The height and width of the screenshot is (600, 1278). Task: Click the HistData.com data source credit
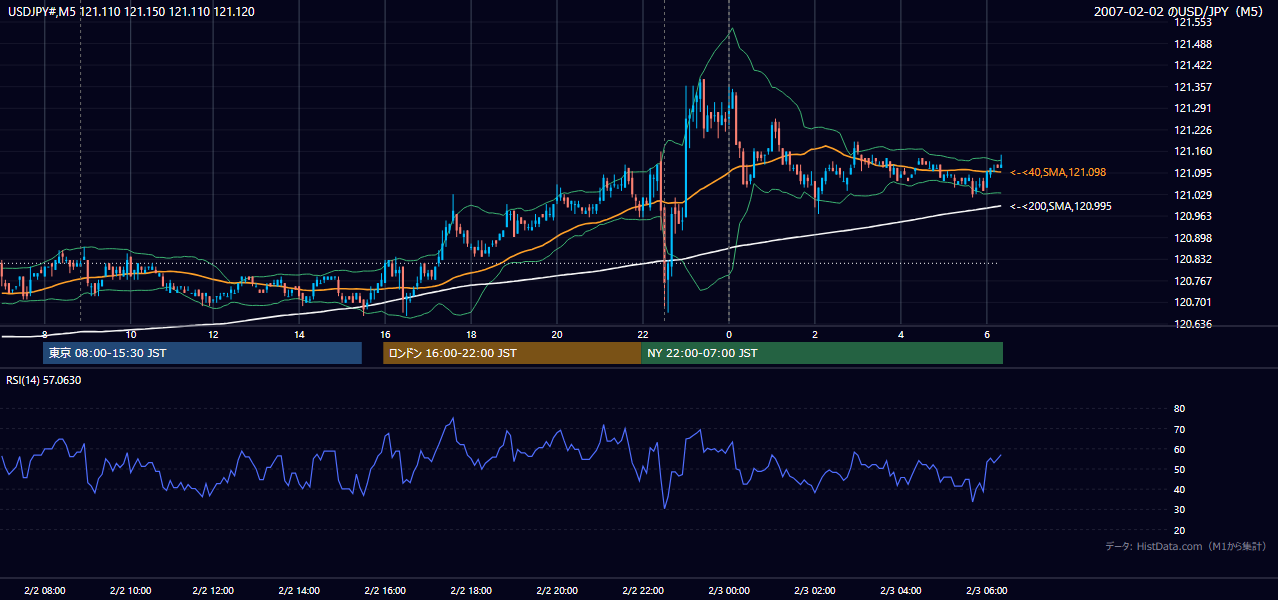1186,546
